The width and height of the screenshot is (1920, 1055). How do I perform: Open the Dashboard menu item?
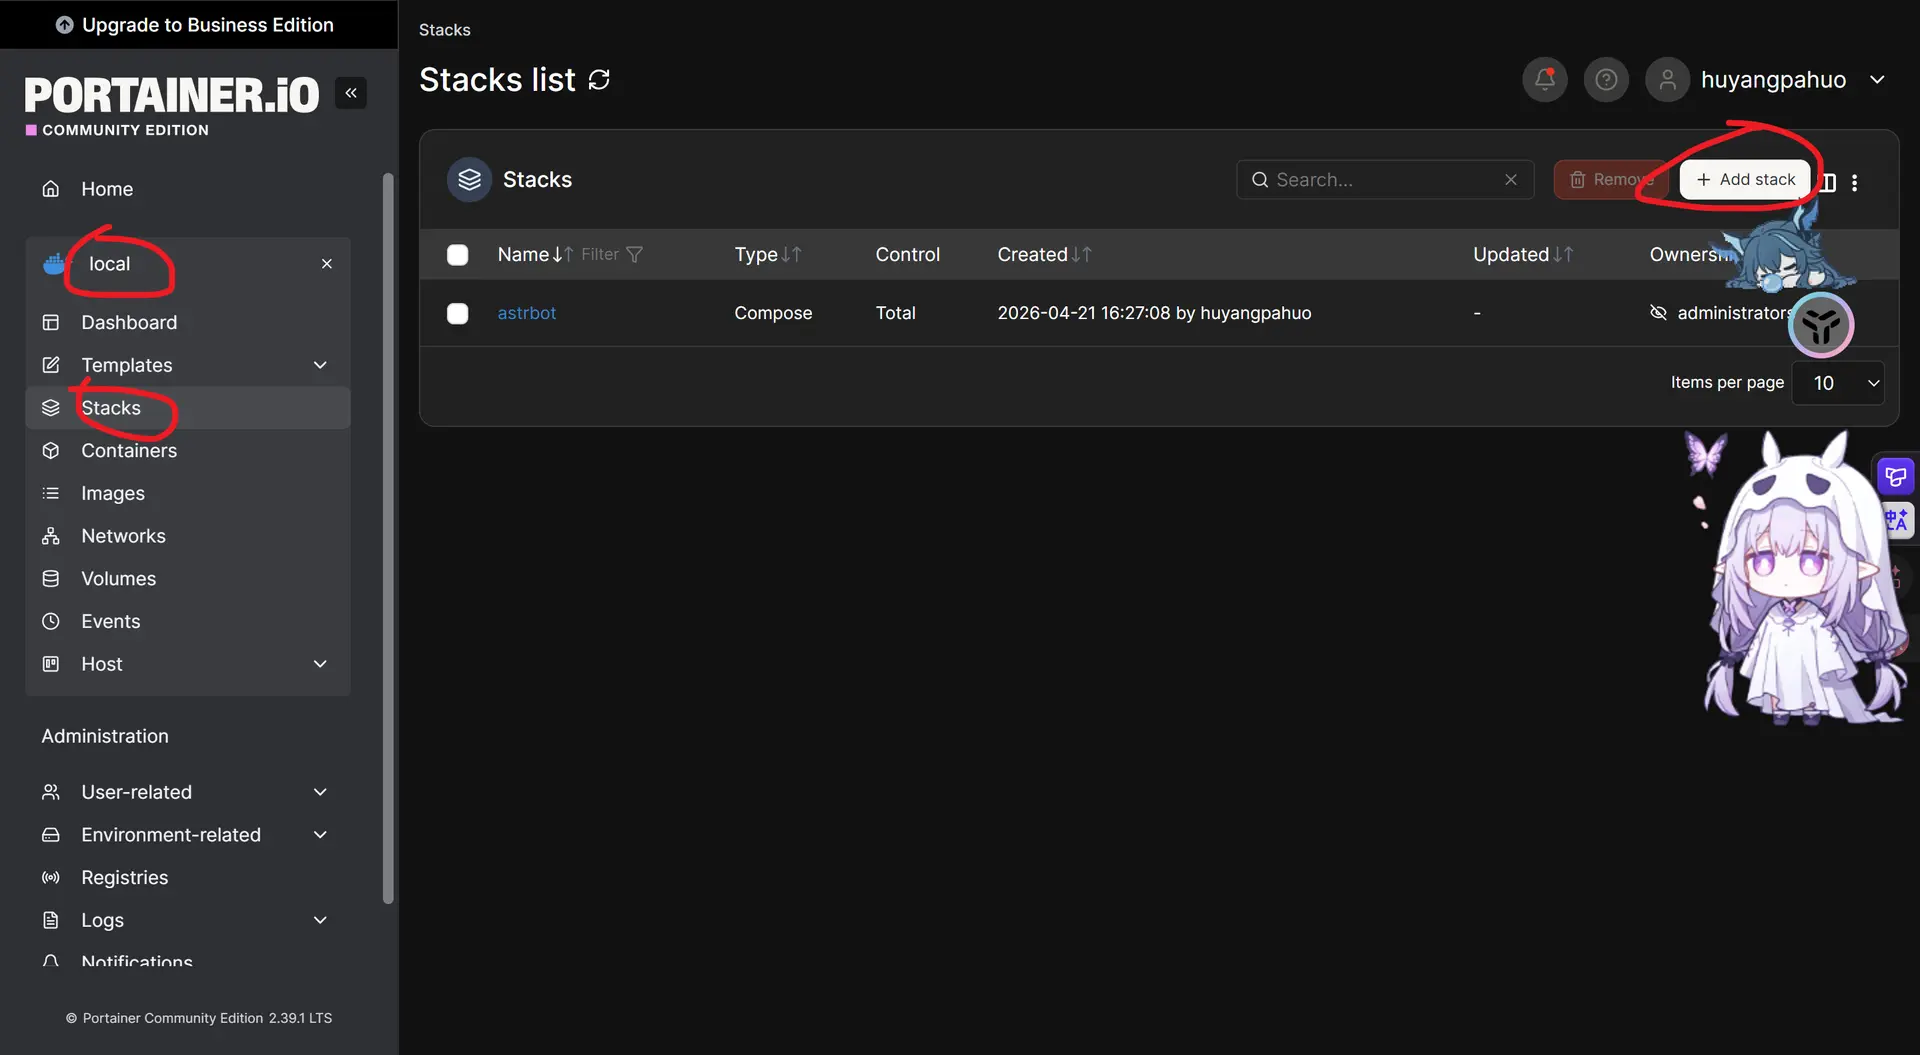tap(129, 322)
